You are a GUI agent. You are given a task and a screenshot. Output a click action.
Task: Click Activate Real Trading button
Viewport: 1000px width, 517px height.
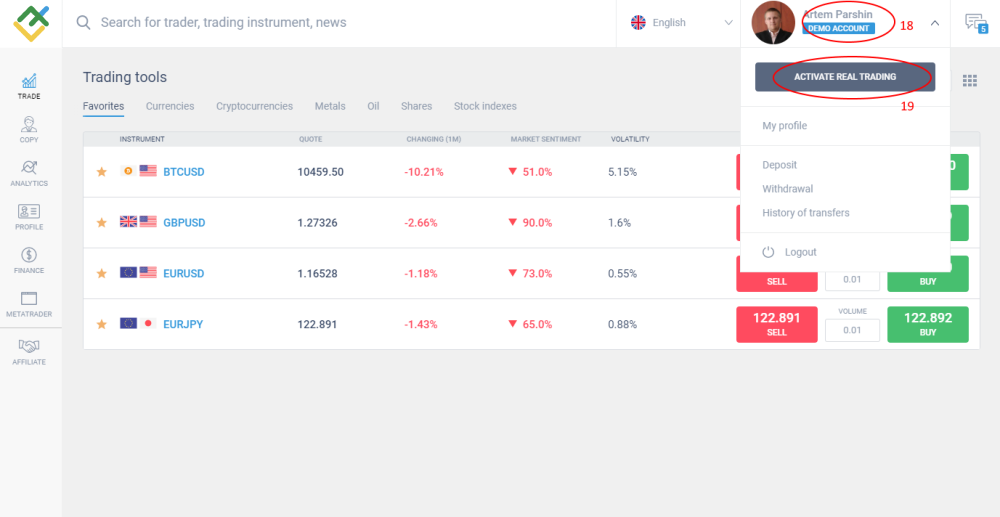[845, 77]
